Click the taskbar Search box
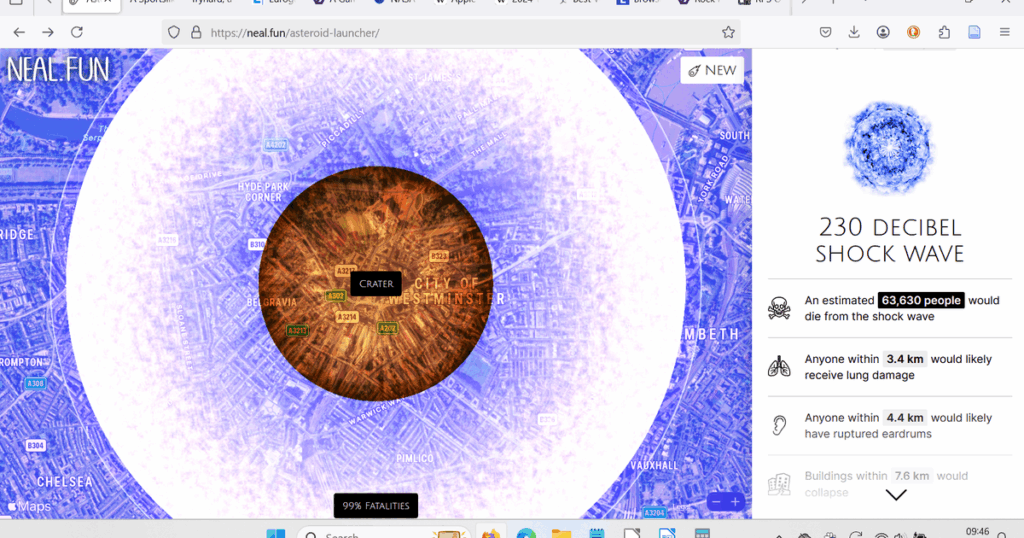The width and height of the screenshot is (1024, 538). pyautogui.click(x=384, y=533)
